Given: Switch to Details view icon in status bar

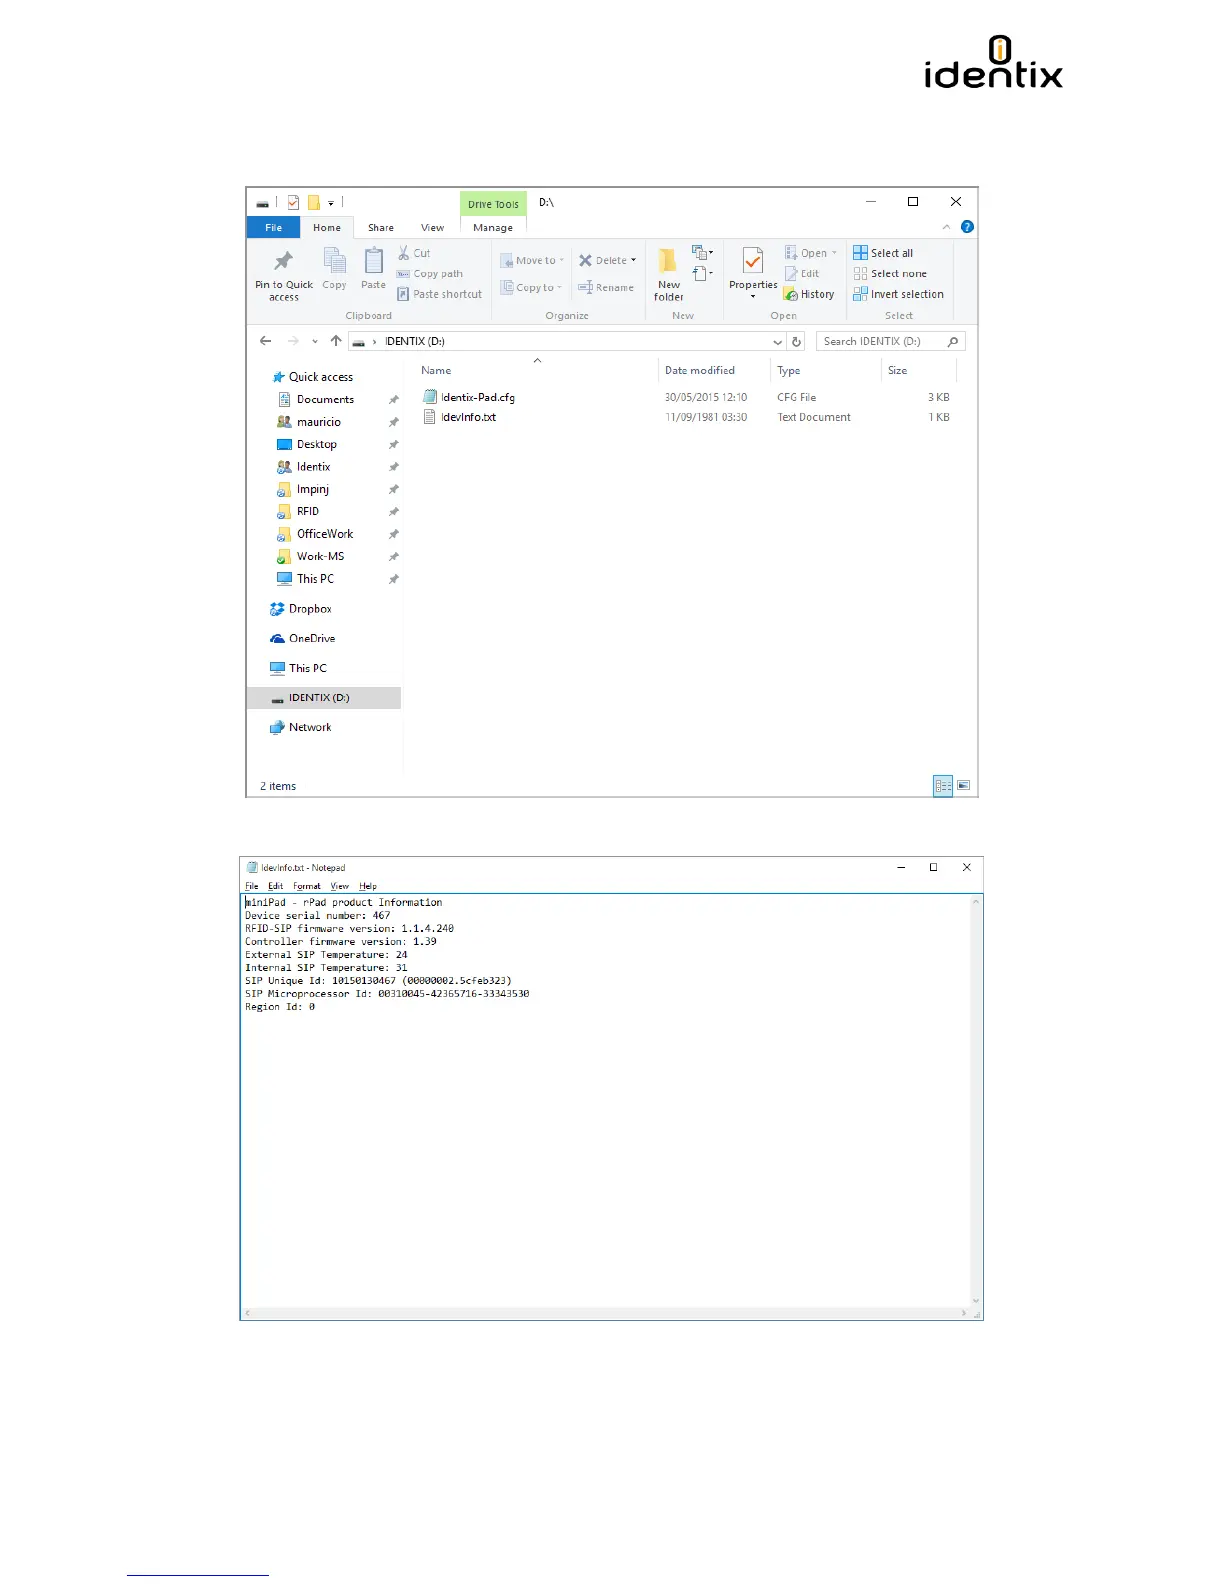Looking at the screenshot, I should coord(943,786).
